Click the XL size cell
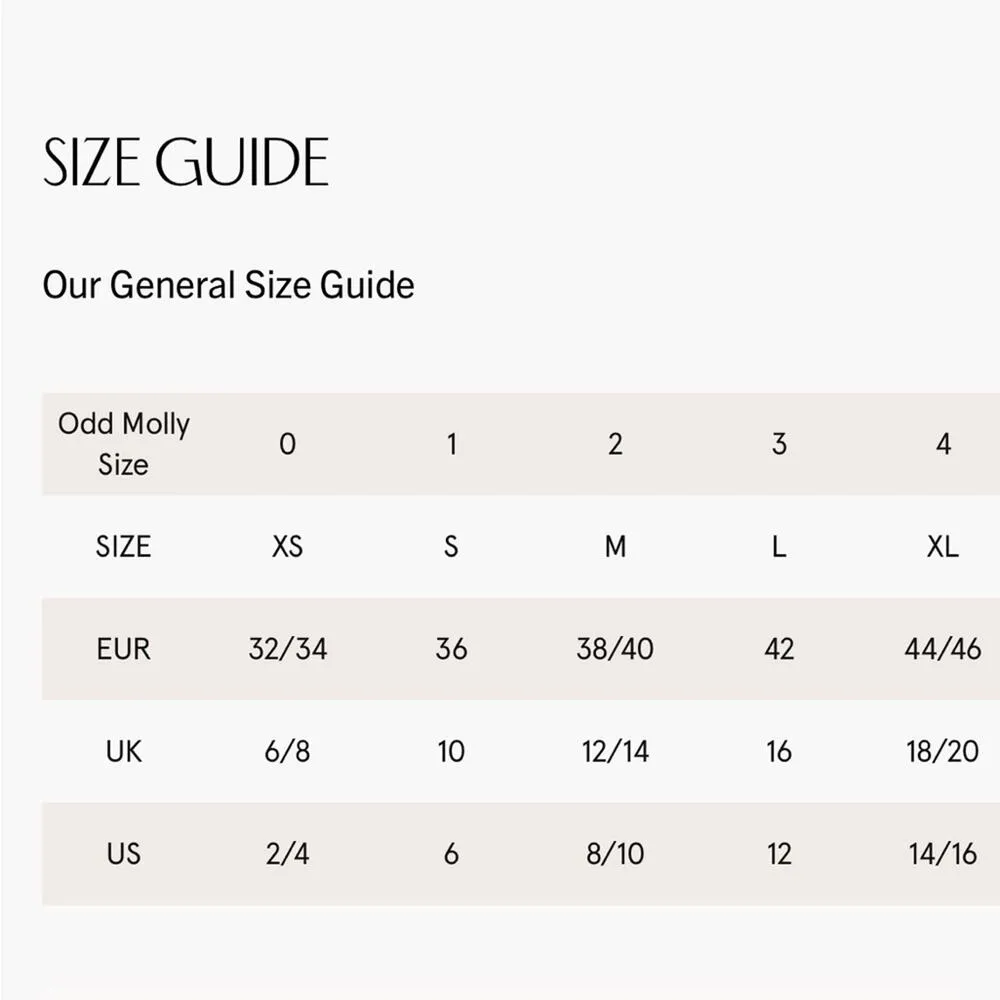 (943, 546)
